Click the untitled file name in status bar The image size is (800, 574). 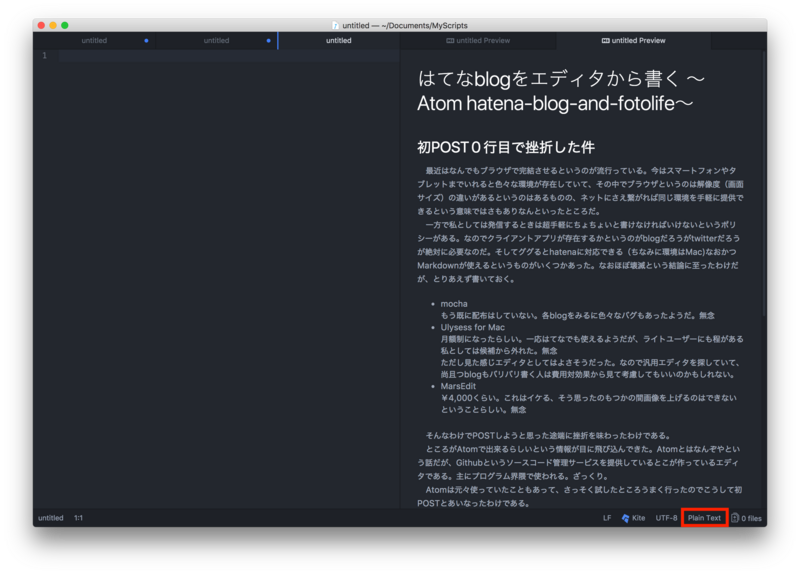tap(51, 518)
